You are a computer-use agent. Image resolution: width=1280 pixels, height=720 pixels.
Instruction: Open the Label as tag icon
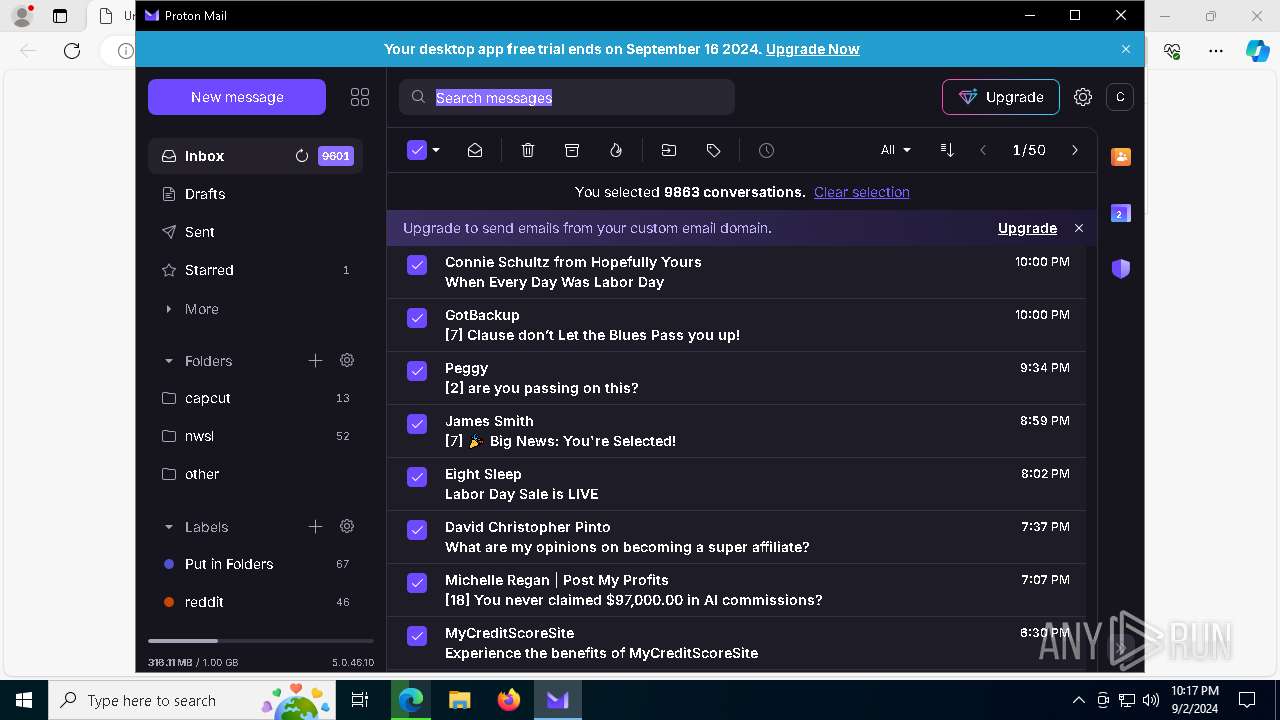[x=713, y=150]
